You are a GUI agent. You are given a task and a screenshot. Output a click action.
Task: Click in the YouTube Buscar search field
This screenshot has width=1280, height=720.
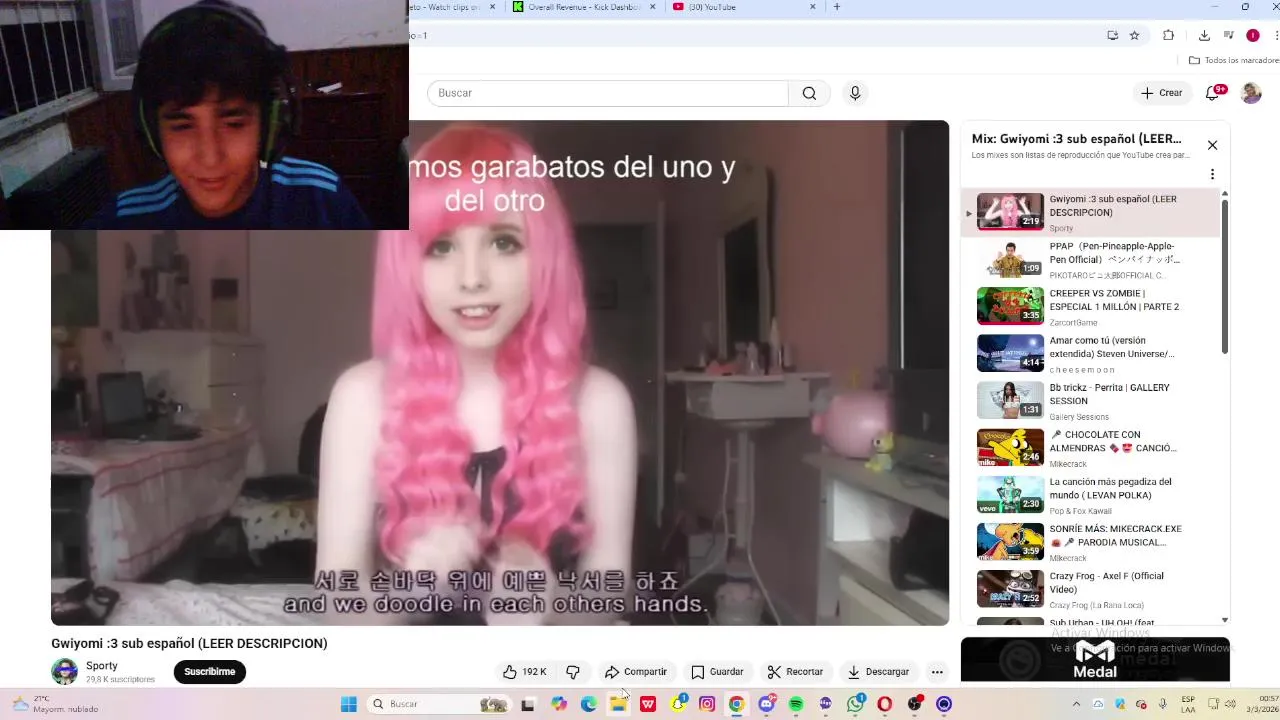point(608,93)
